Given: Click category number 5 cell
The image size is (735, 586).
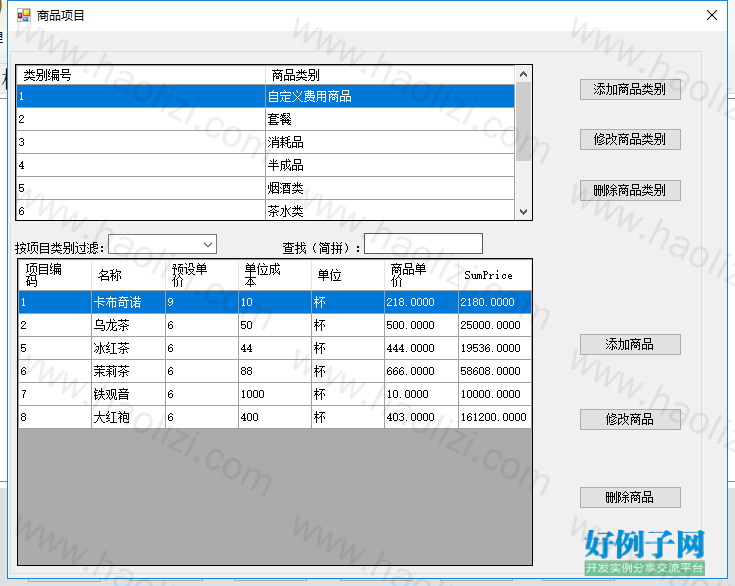Looking at the screenshot, I should click(141, 188).
